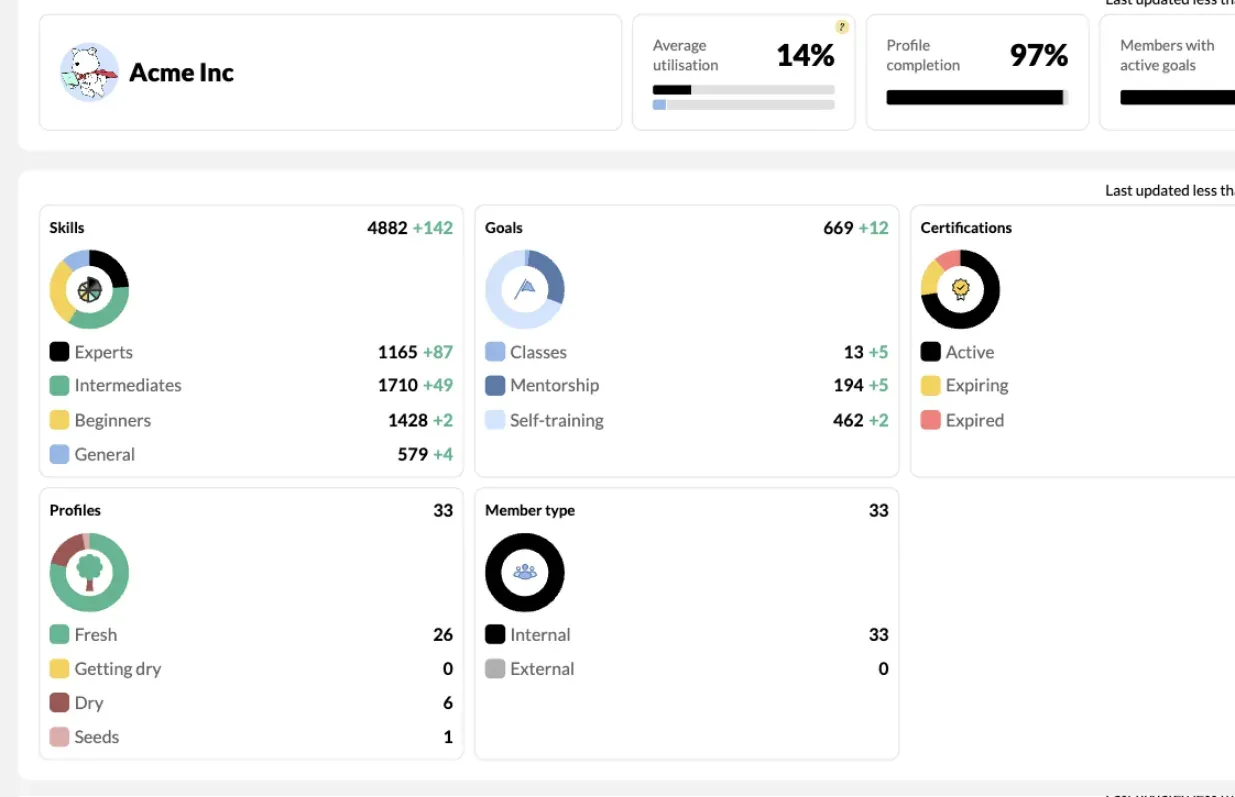Screen dimensions: 1235x797
Task: Select the black Experts color swatch
Action: pos(59,352)
